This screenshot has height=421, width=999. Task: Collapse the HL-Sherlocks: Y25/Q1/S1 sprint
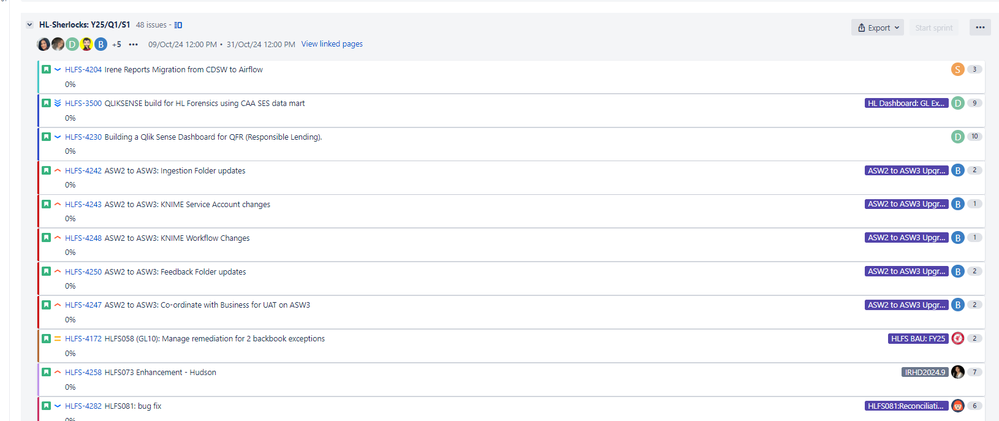tap(29, 25)
